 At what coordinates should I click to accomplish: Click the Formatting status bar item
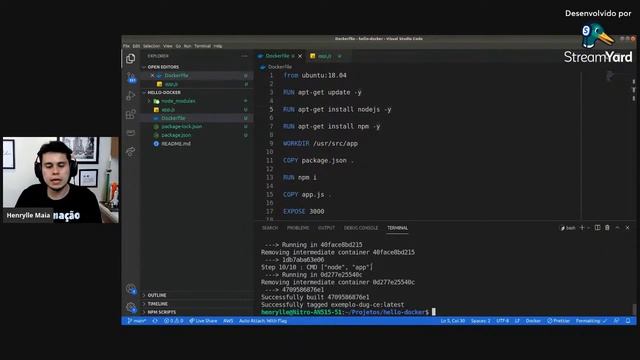591,321
